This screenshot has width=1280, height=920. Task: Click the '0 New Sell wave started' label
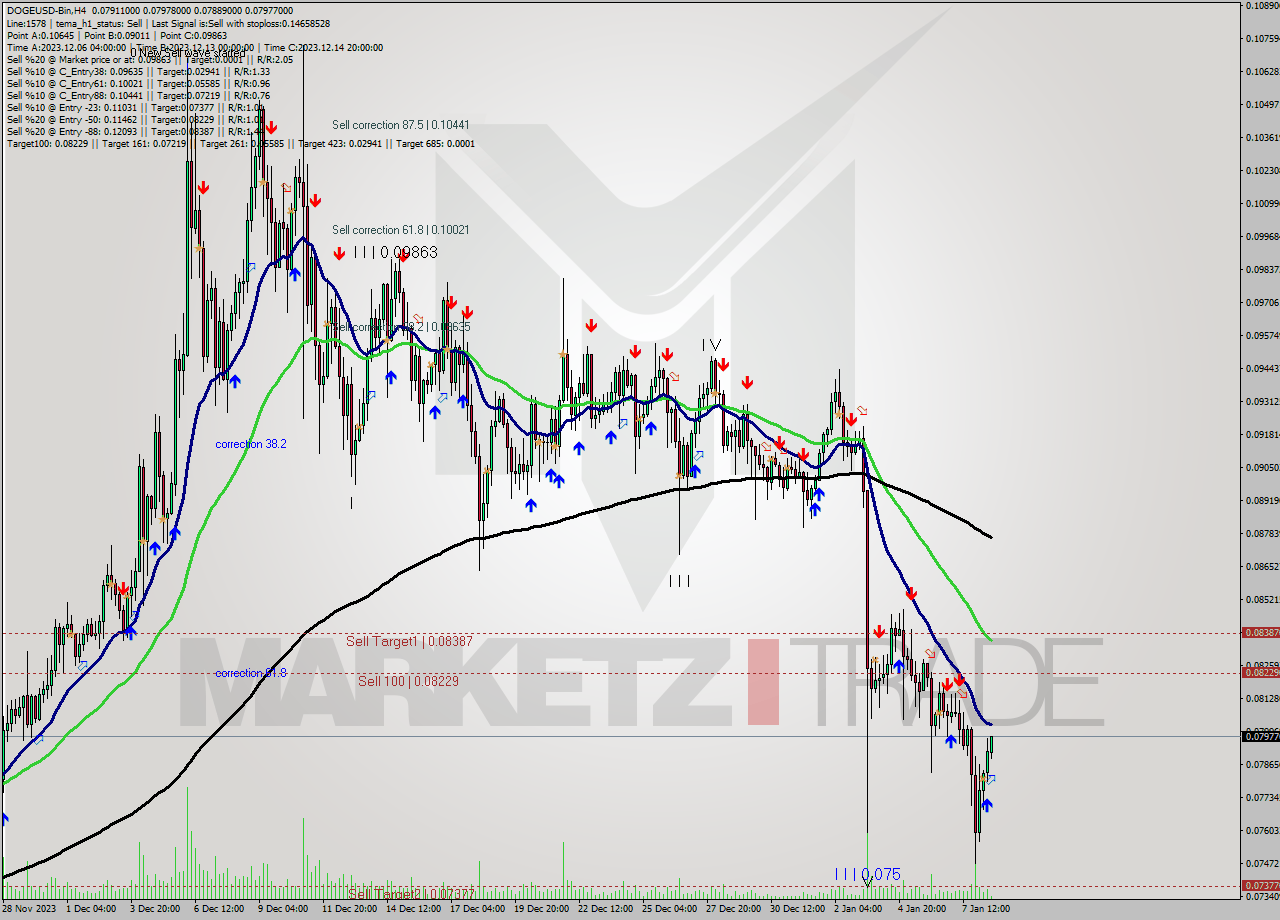(x=188, y=53)
